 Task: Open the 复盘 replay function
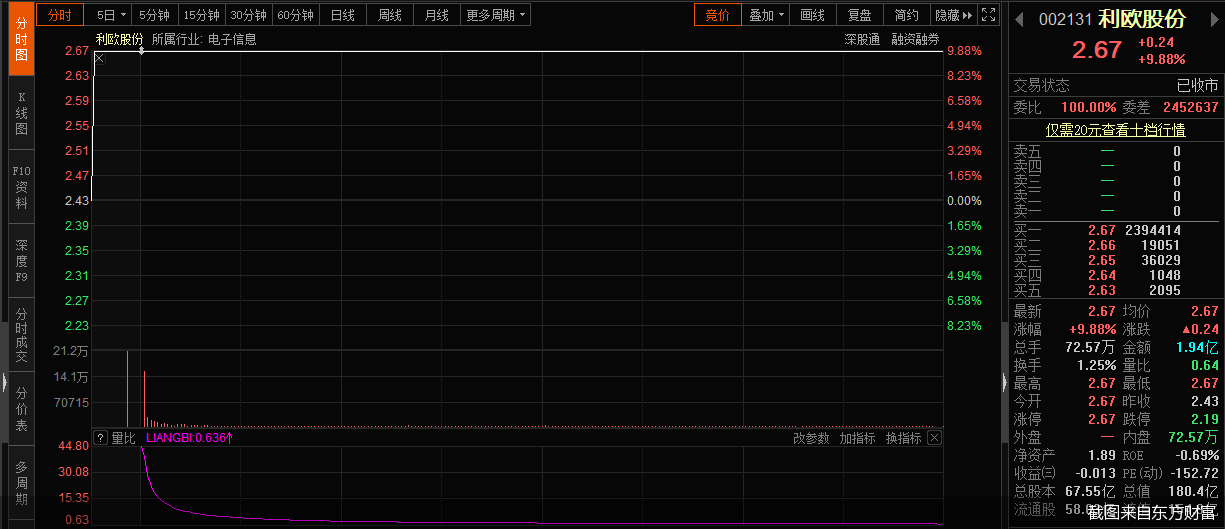tap(860, 15)
